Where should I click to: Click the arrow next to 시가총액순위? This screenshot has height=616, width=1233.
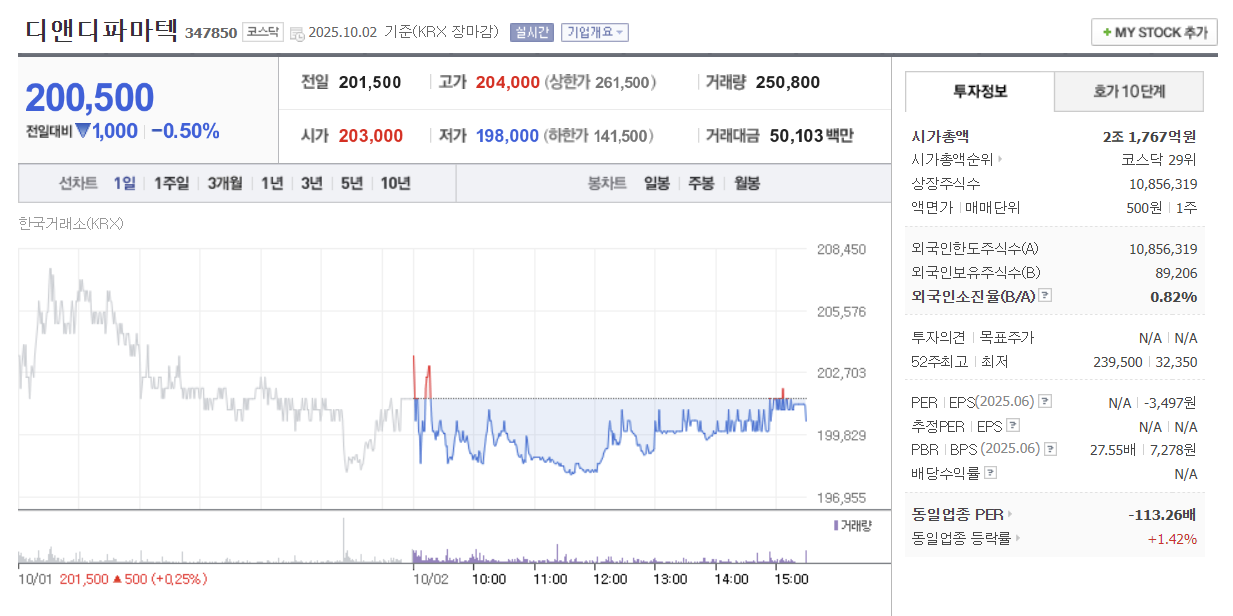pos(1000,159)
